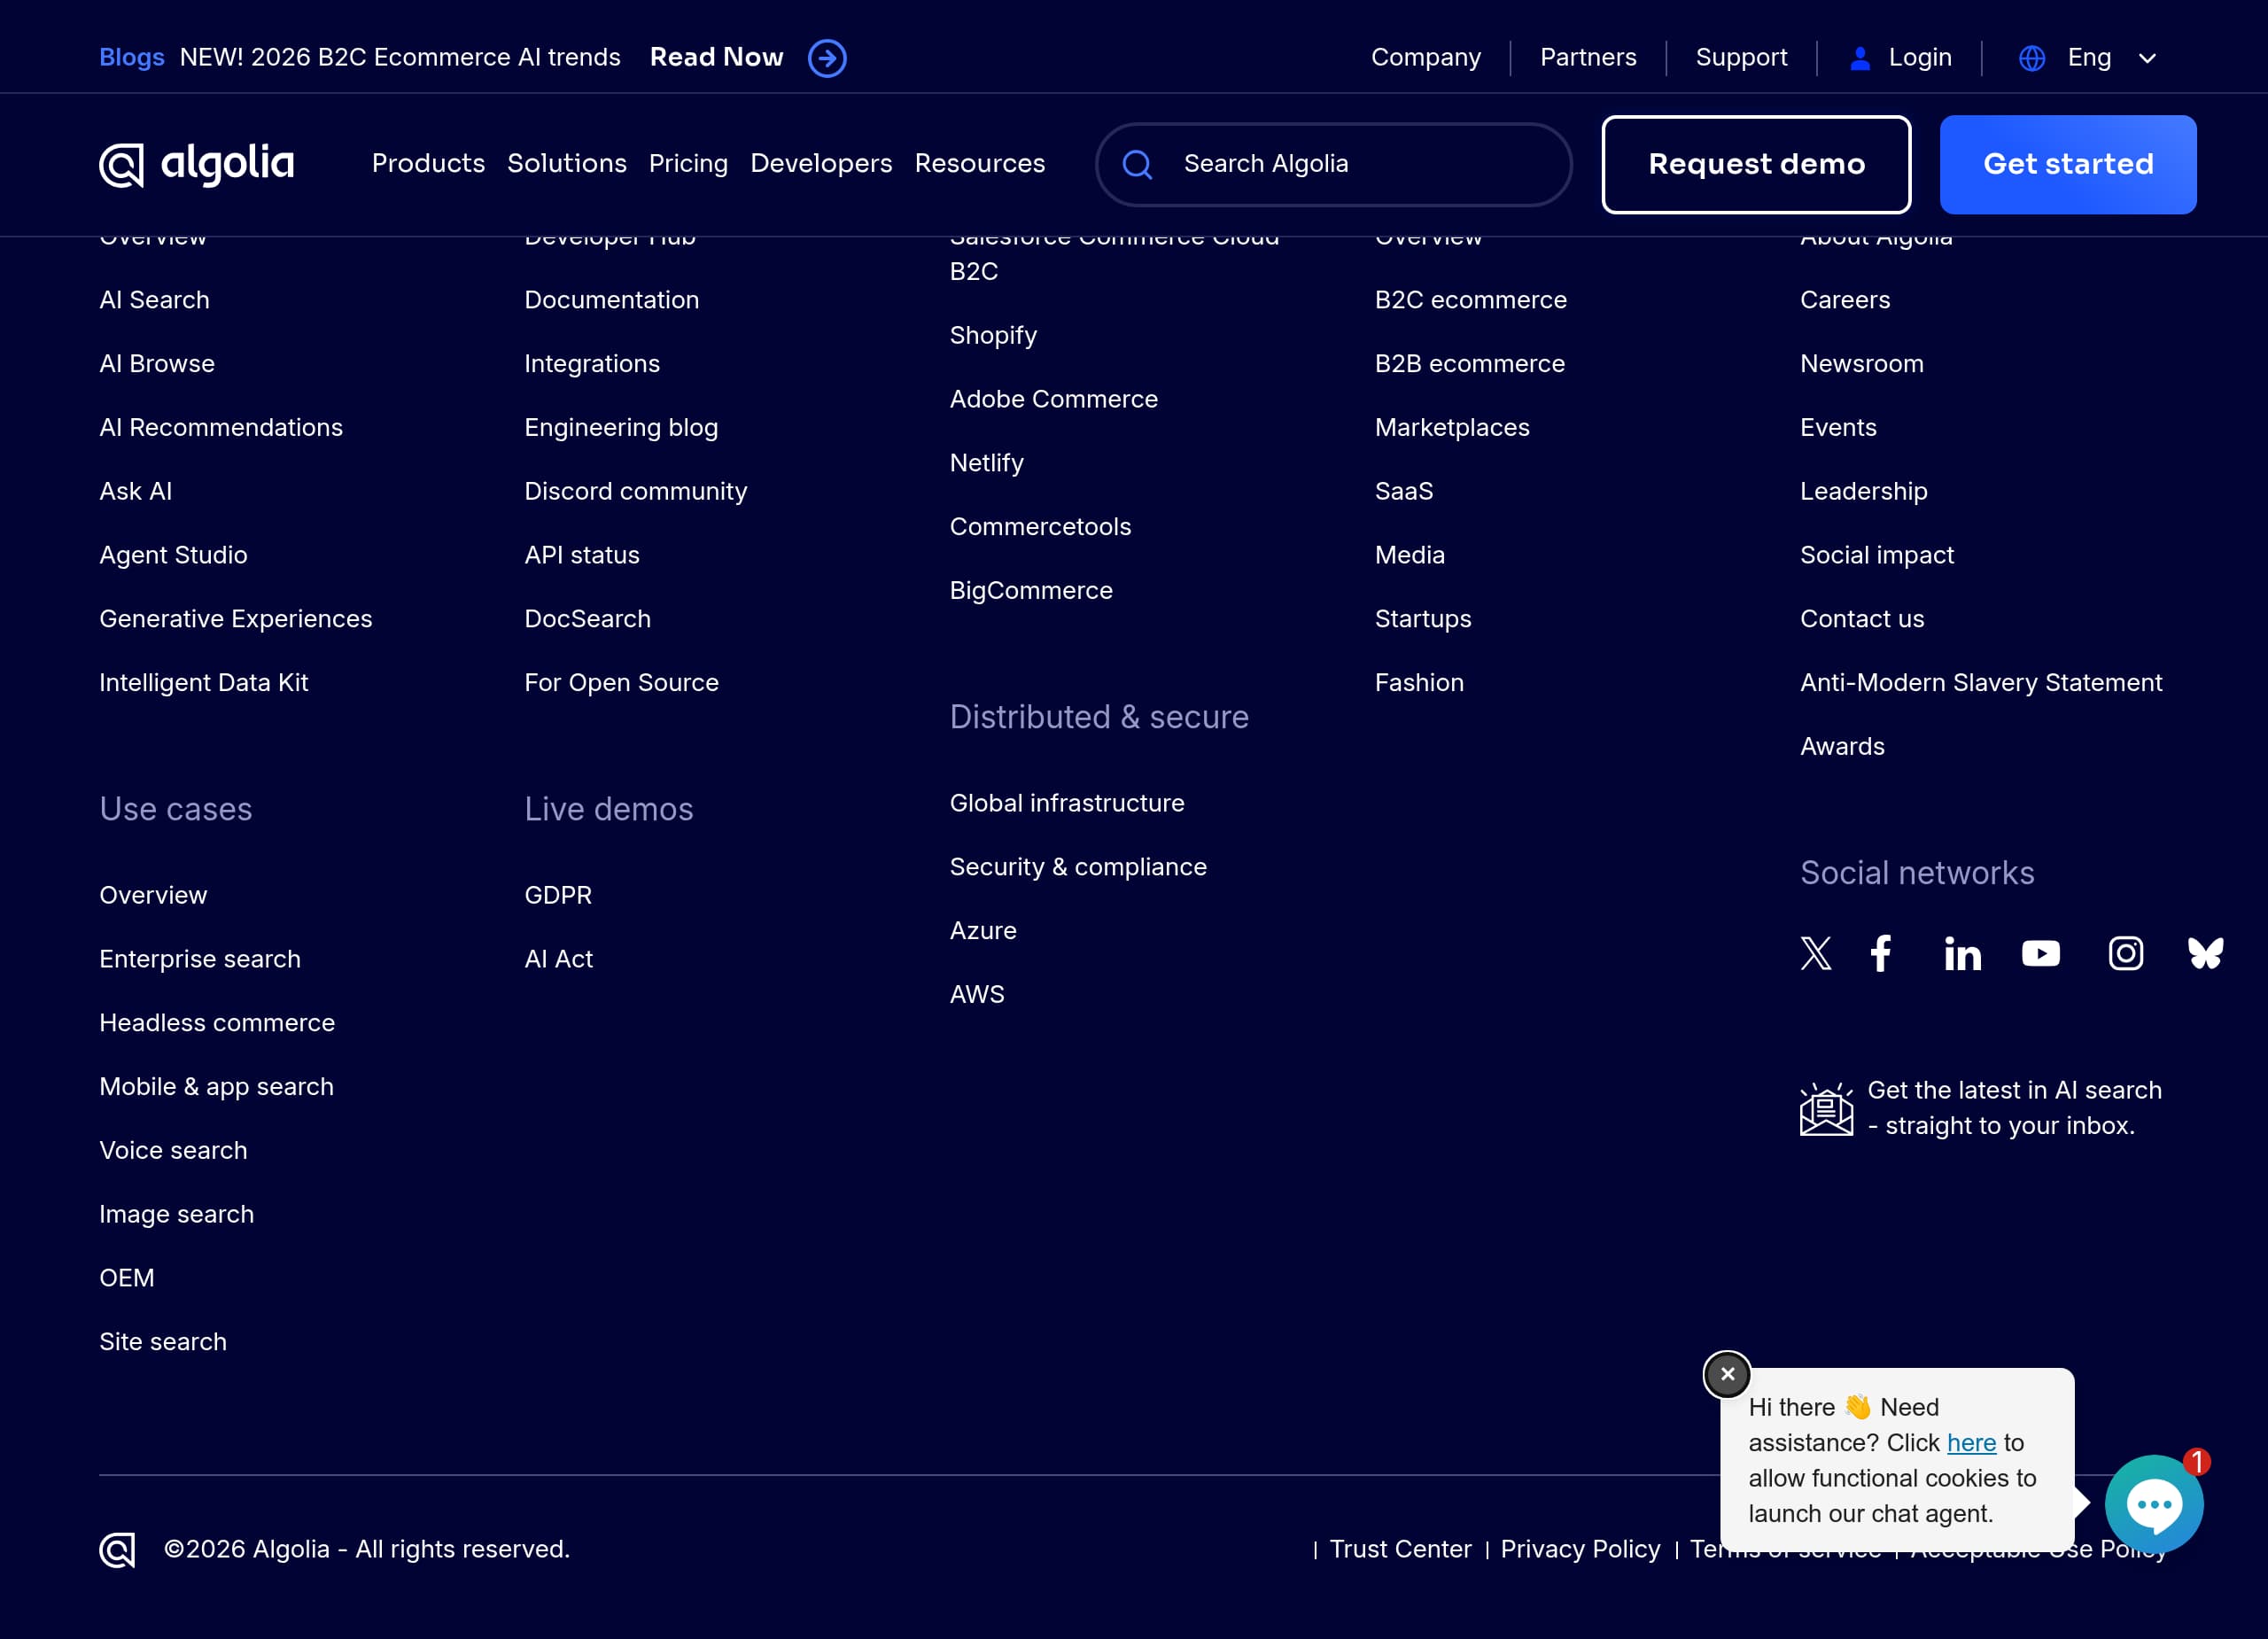Open Algolia's YouTube channel icon
This screenshot has width=2268, height=1639.
tap(2041, 953)
